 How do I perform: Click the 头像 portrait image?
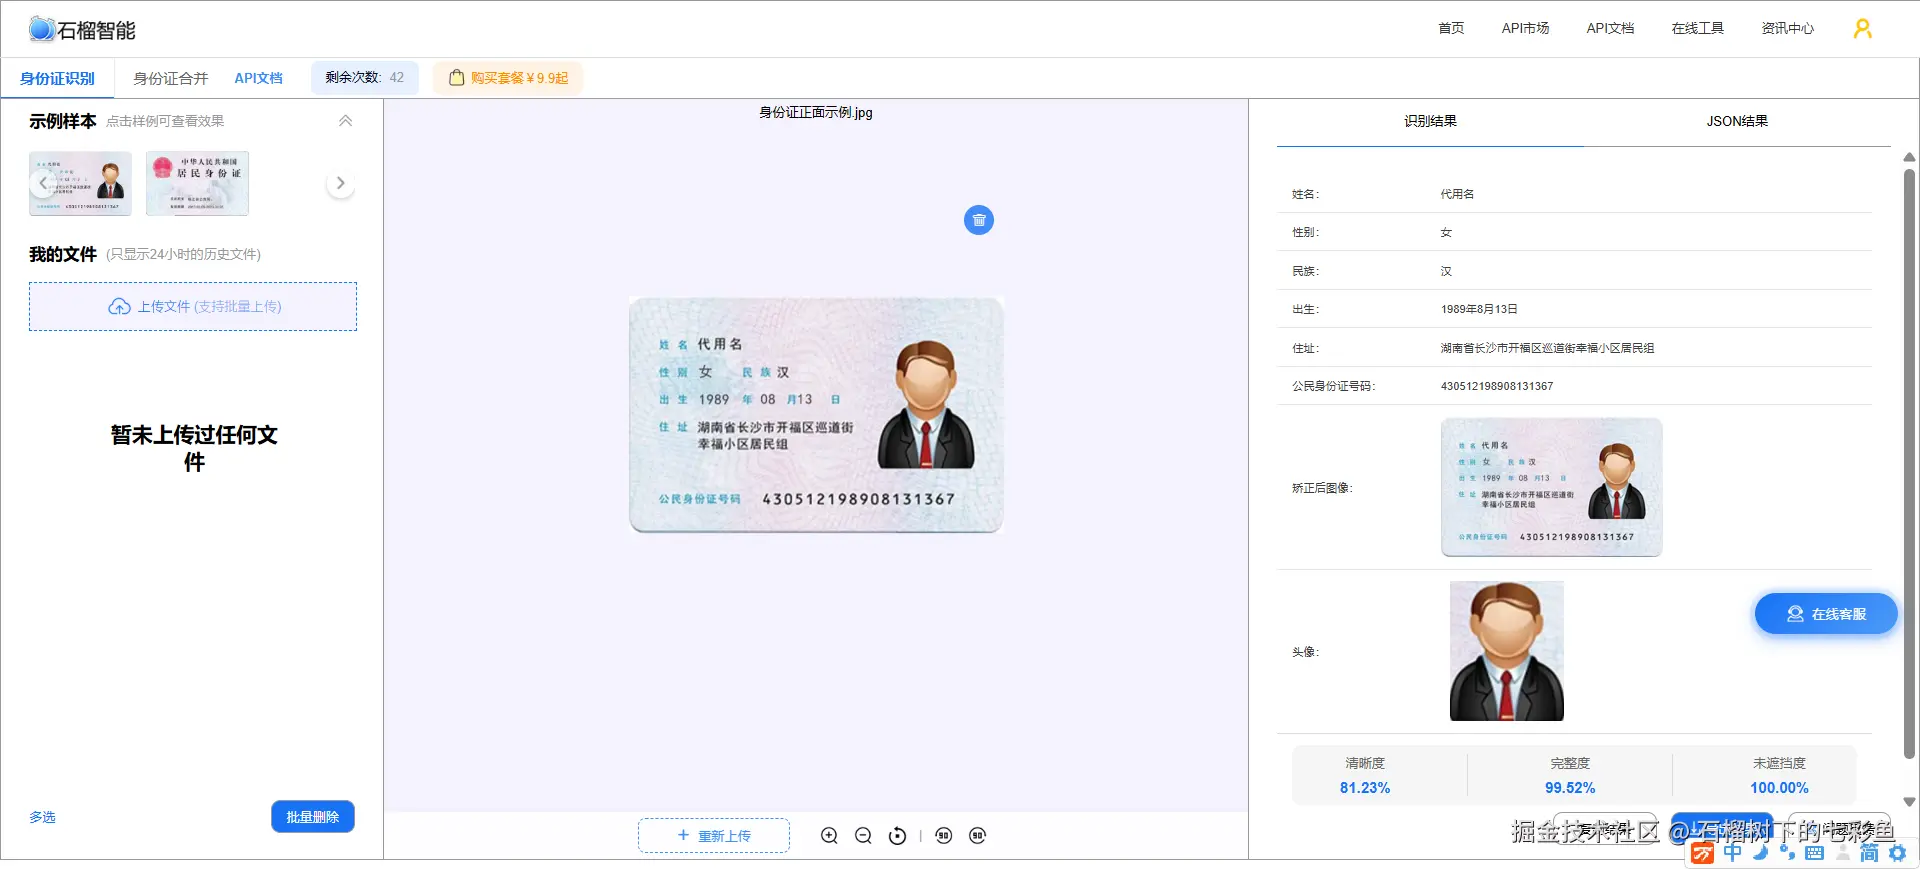pos(1506,651)
